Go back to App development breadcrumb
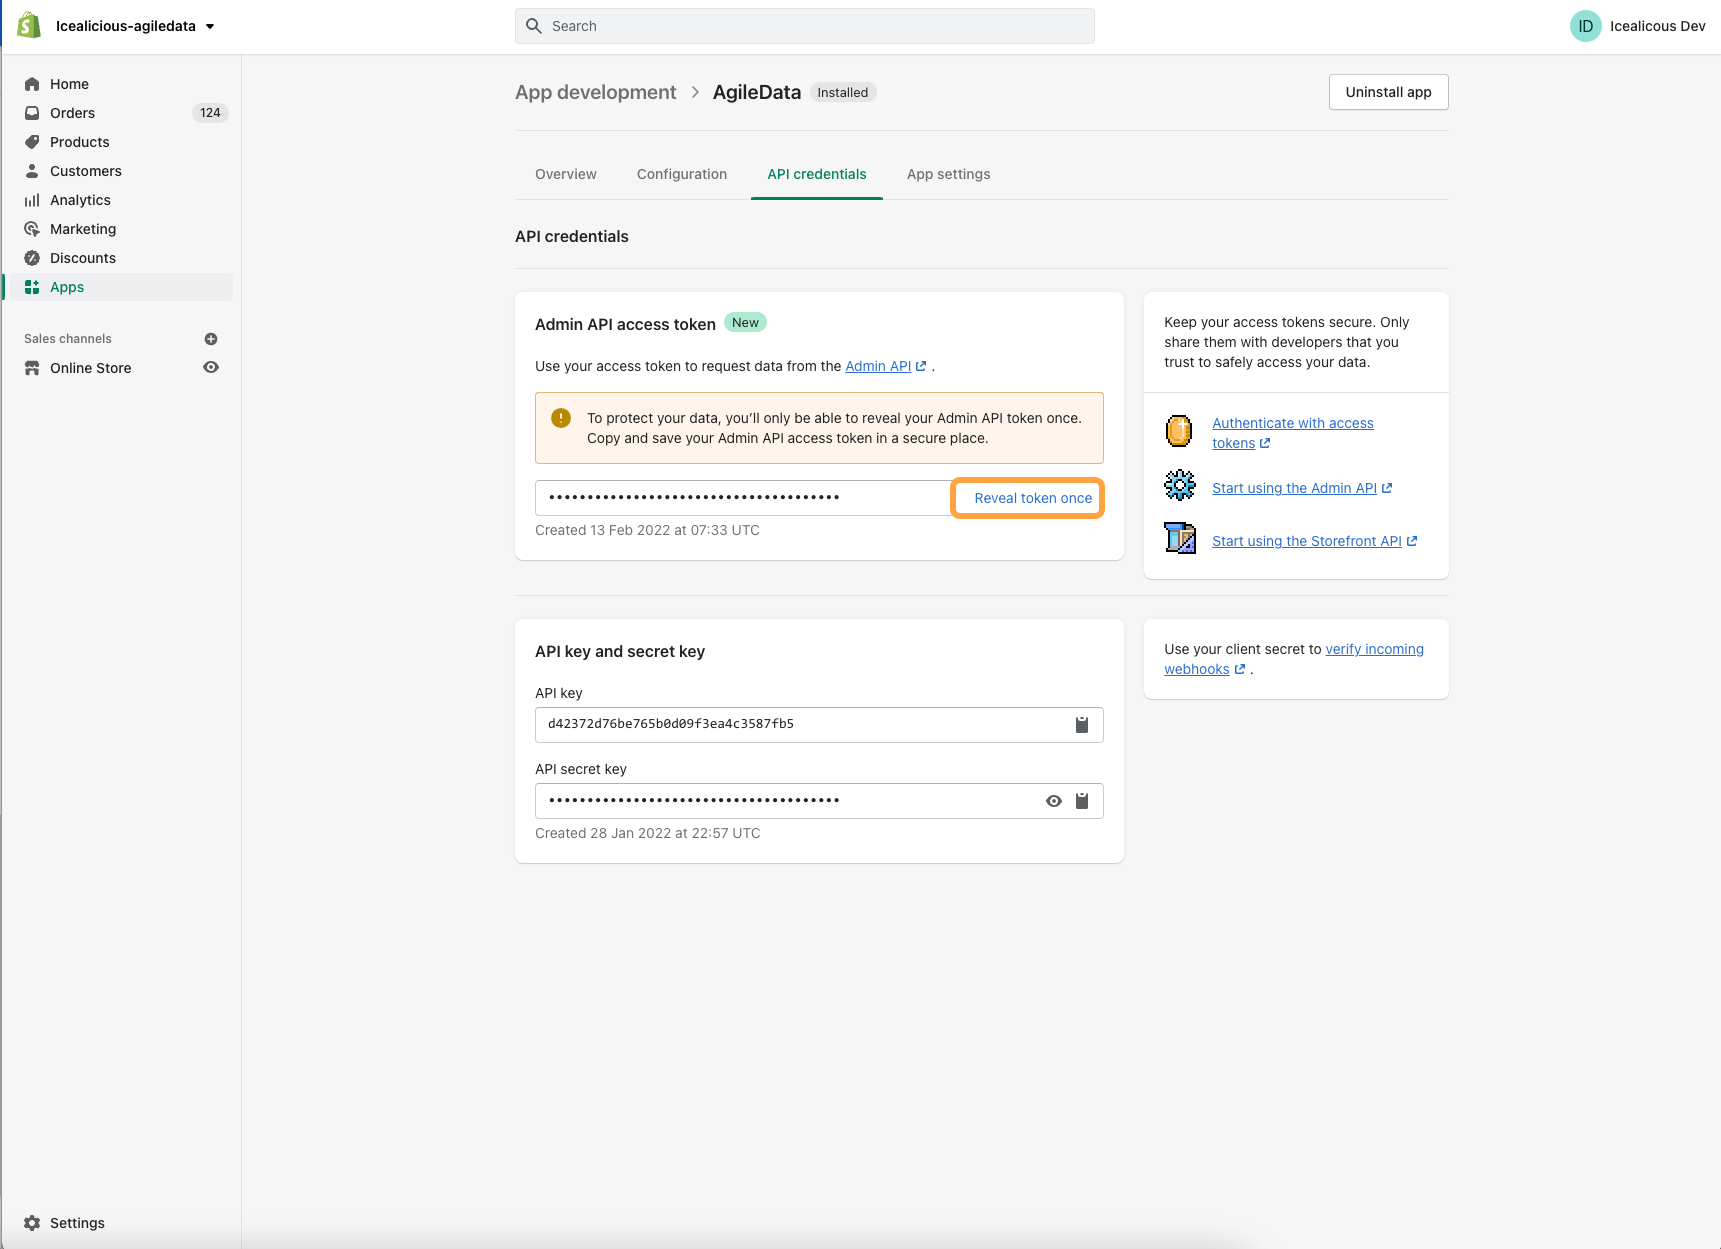Screen dimensions: 1721x1249 (x=595, y=92)
